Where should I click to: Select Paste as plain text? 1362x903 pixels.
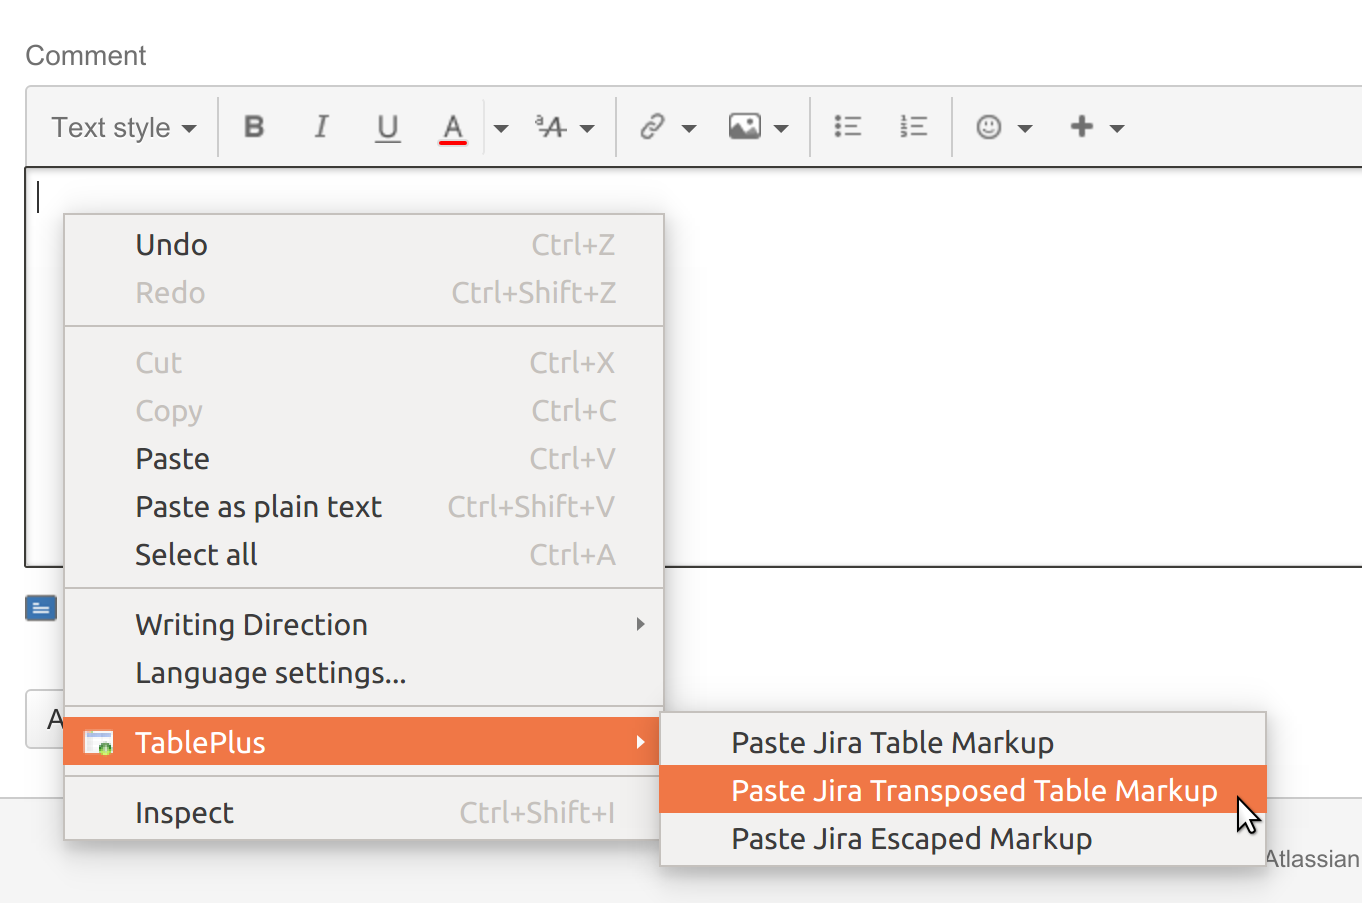[364, 507]
